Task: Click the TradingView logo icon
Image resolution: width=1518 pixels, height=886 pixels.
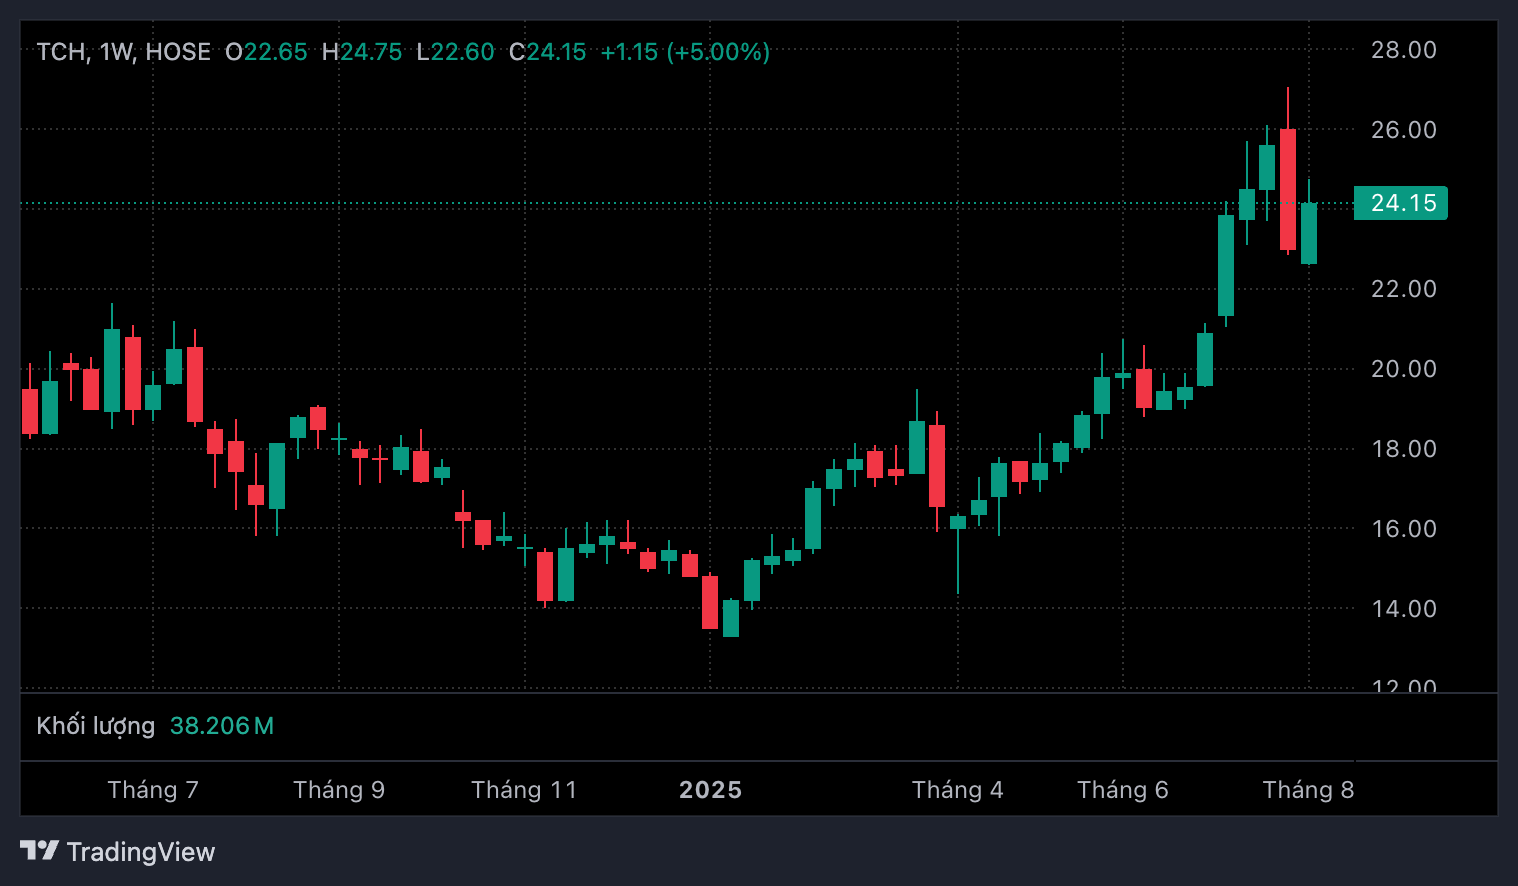Action: (39, 851)
